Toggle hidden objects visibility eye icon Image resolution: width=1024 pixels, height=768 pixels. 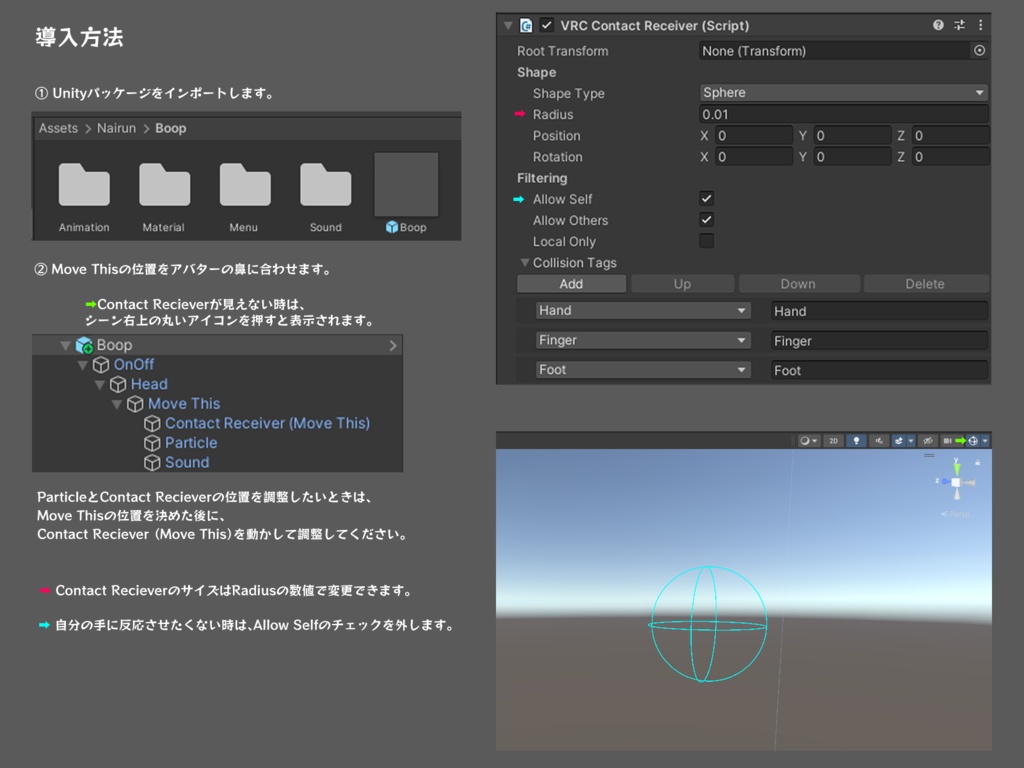(927, 441)
